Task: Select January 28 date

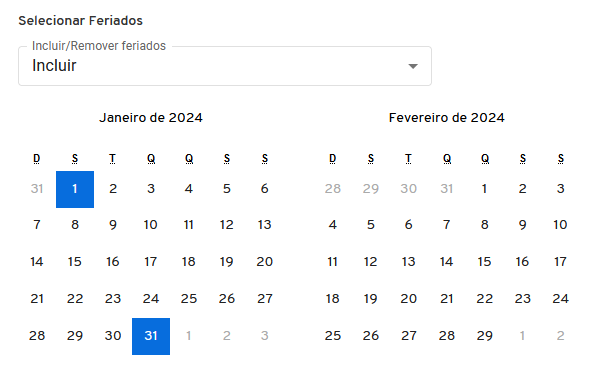Action: pos(37,336)
